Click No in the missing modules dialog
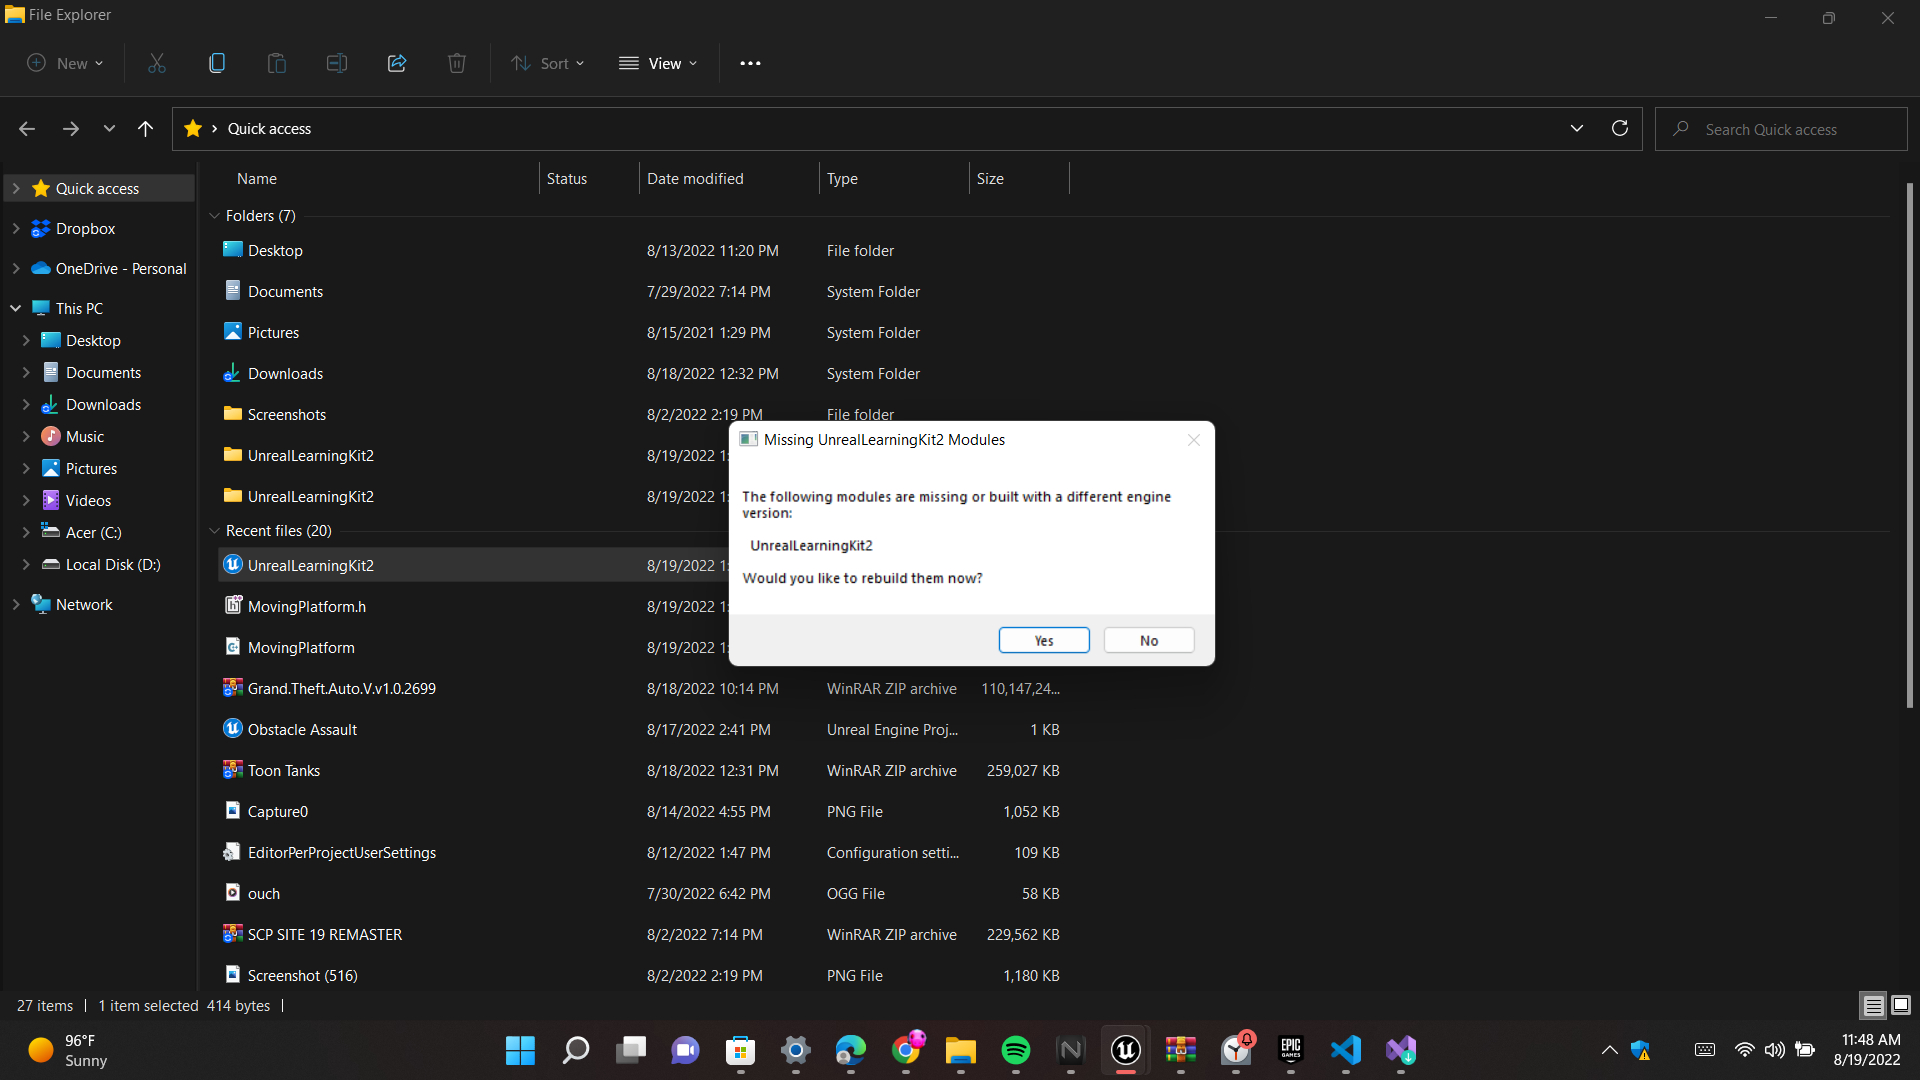 pyautogui.click(x=1149, y=641)
